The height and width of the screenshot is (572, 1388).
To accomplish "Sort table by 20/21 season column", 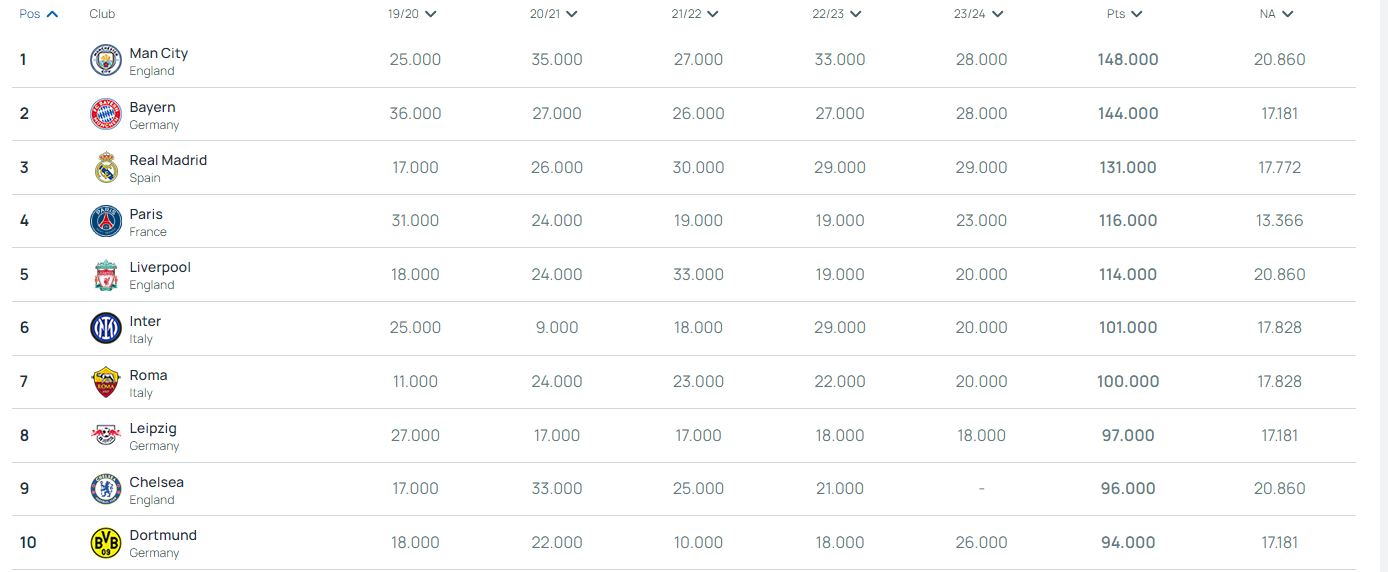I will click(571, 14).
